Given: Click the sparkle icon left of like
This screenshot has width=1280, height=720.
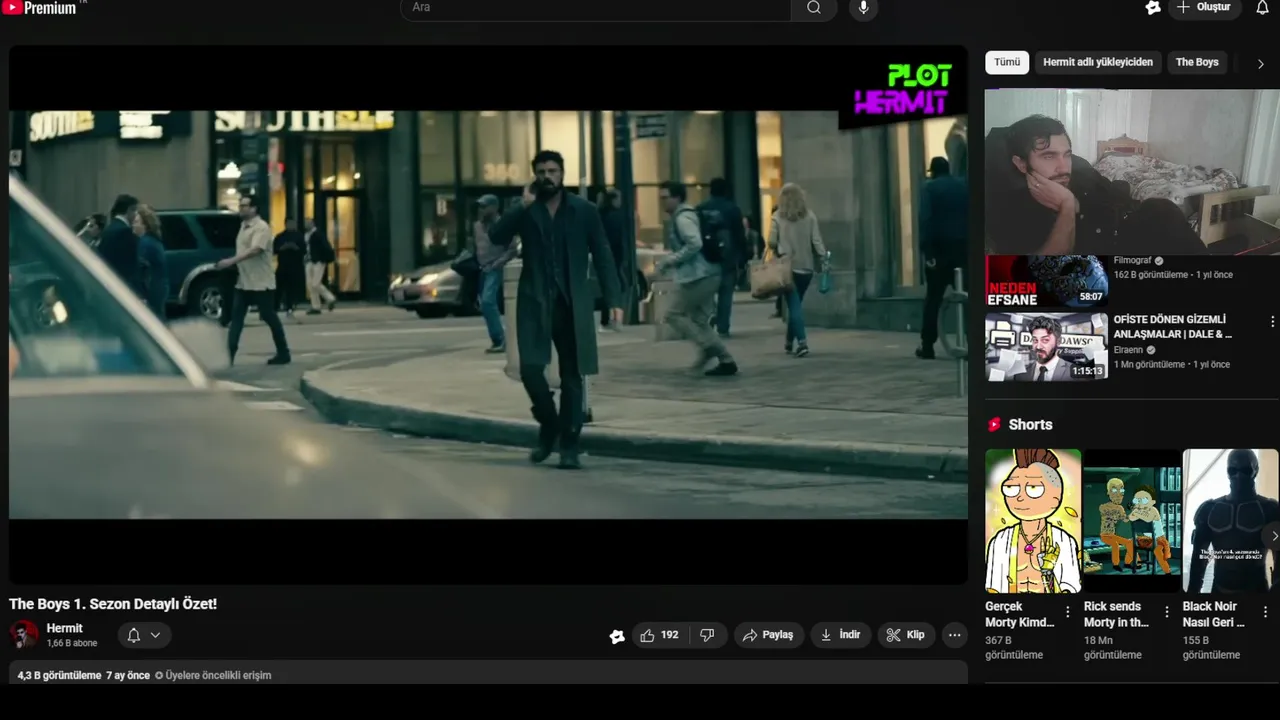Looking at the screenshot, I should click(617, 636).
